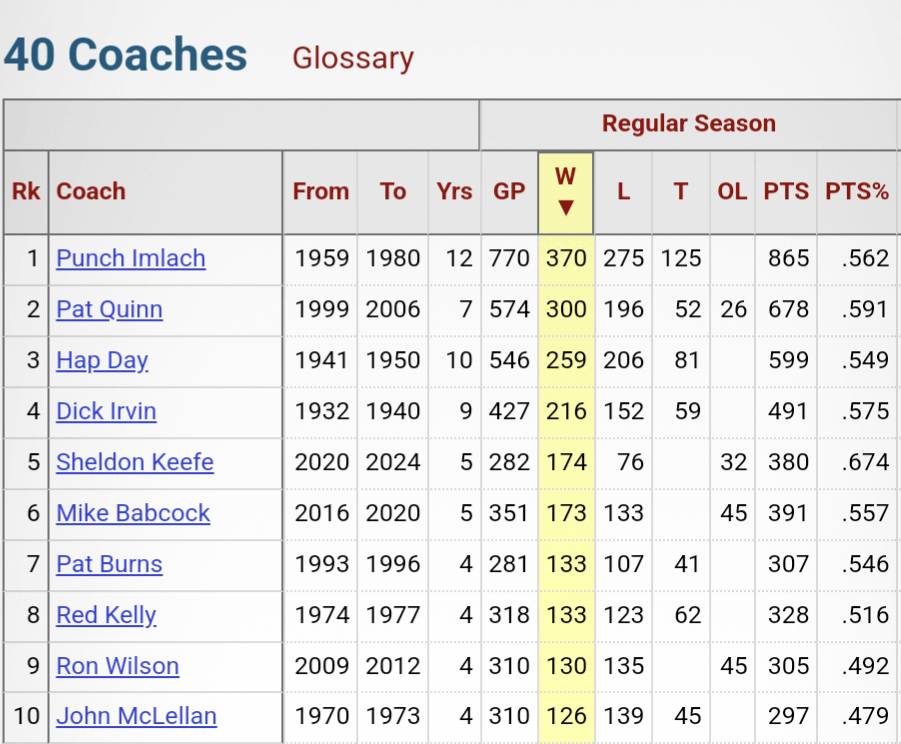901x744 pixels.
Task: Open Dick Irvin's profile link
Action: tap(106, 411)
